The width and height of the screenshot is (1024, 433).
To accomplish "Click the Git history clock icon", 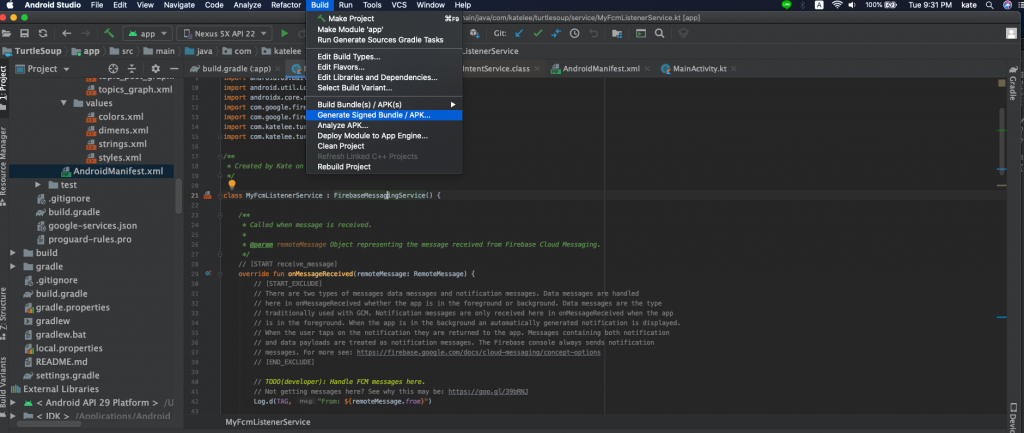I will (577, 33).
